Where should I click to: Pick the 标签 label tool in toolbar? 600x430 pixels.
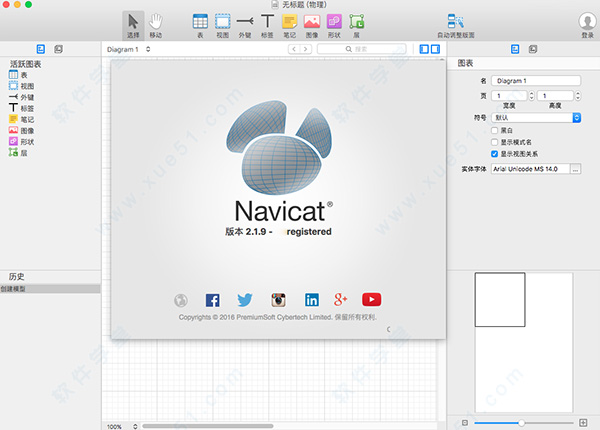267,25
